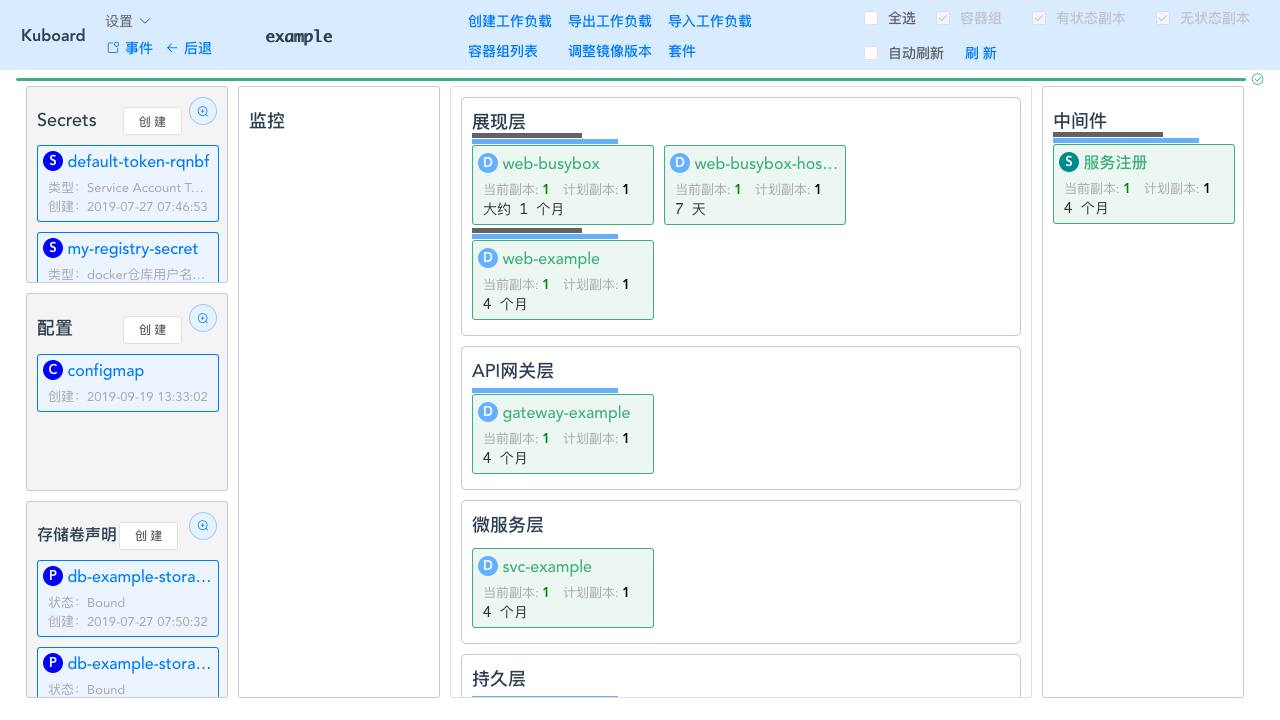Check the 全选 checkbox

[x=870, y=18]
